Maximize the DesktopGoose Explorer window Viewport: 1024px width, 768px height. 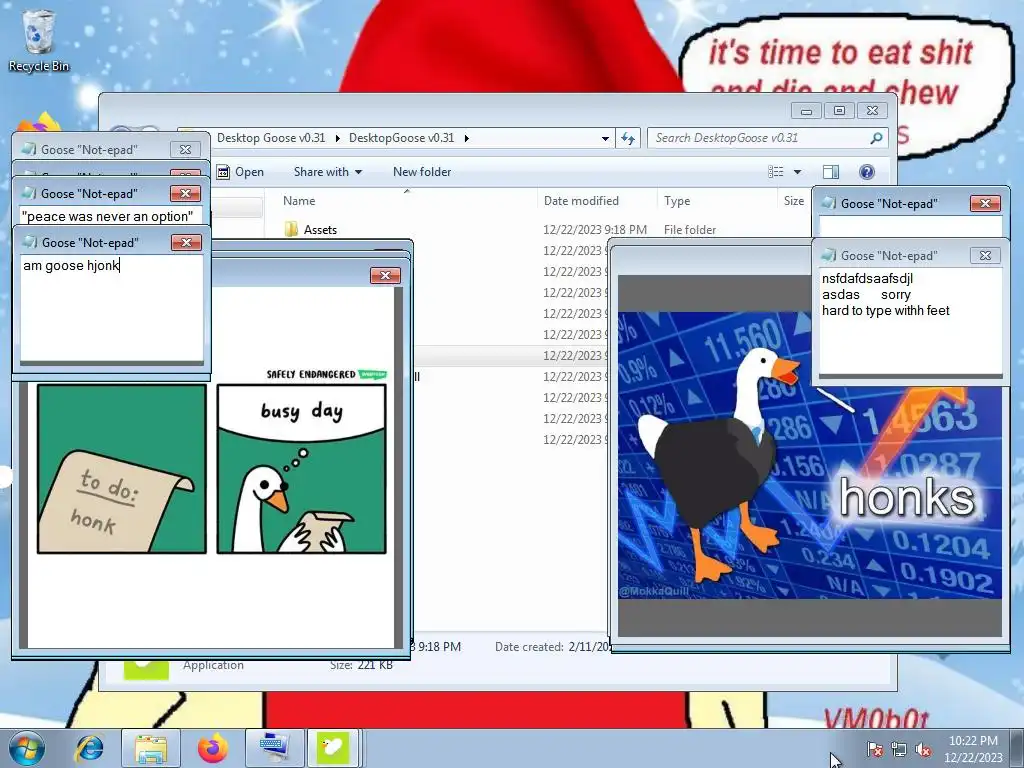click(x=839, y=110)
